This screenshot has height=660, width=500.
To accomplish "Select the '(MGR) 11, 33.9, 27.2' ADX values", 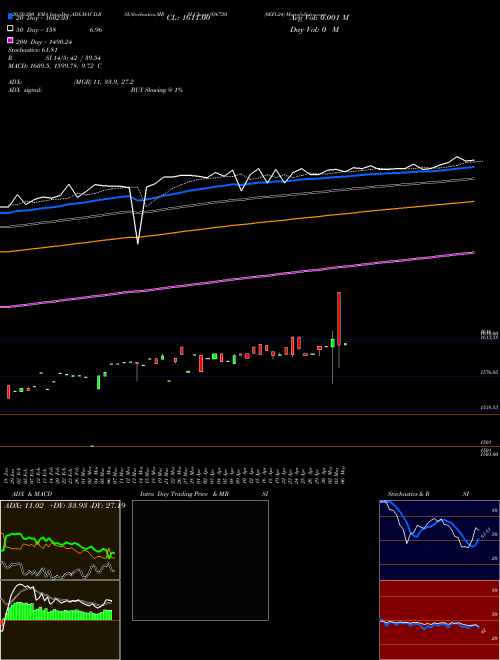I will click(x=104, y=82).
